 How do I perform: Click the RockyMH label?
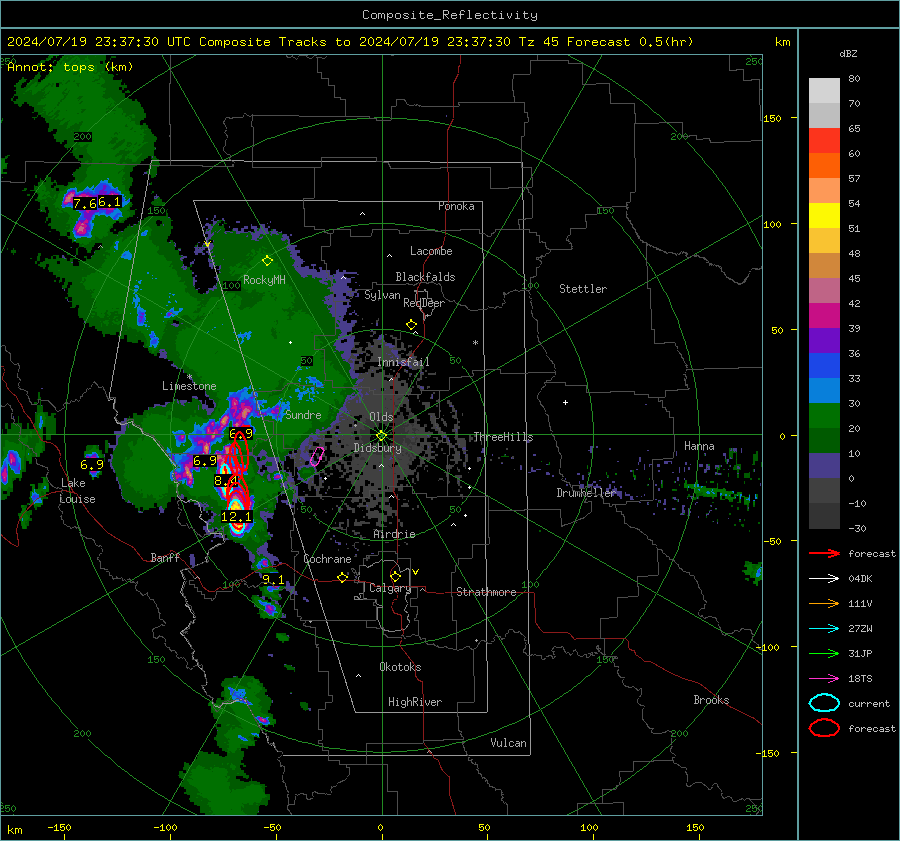264,280
